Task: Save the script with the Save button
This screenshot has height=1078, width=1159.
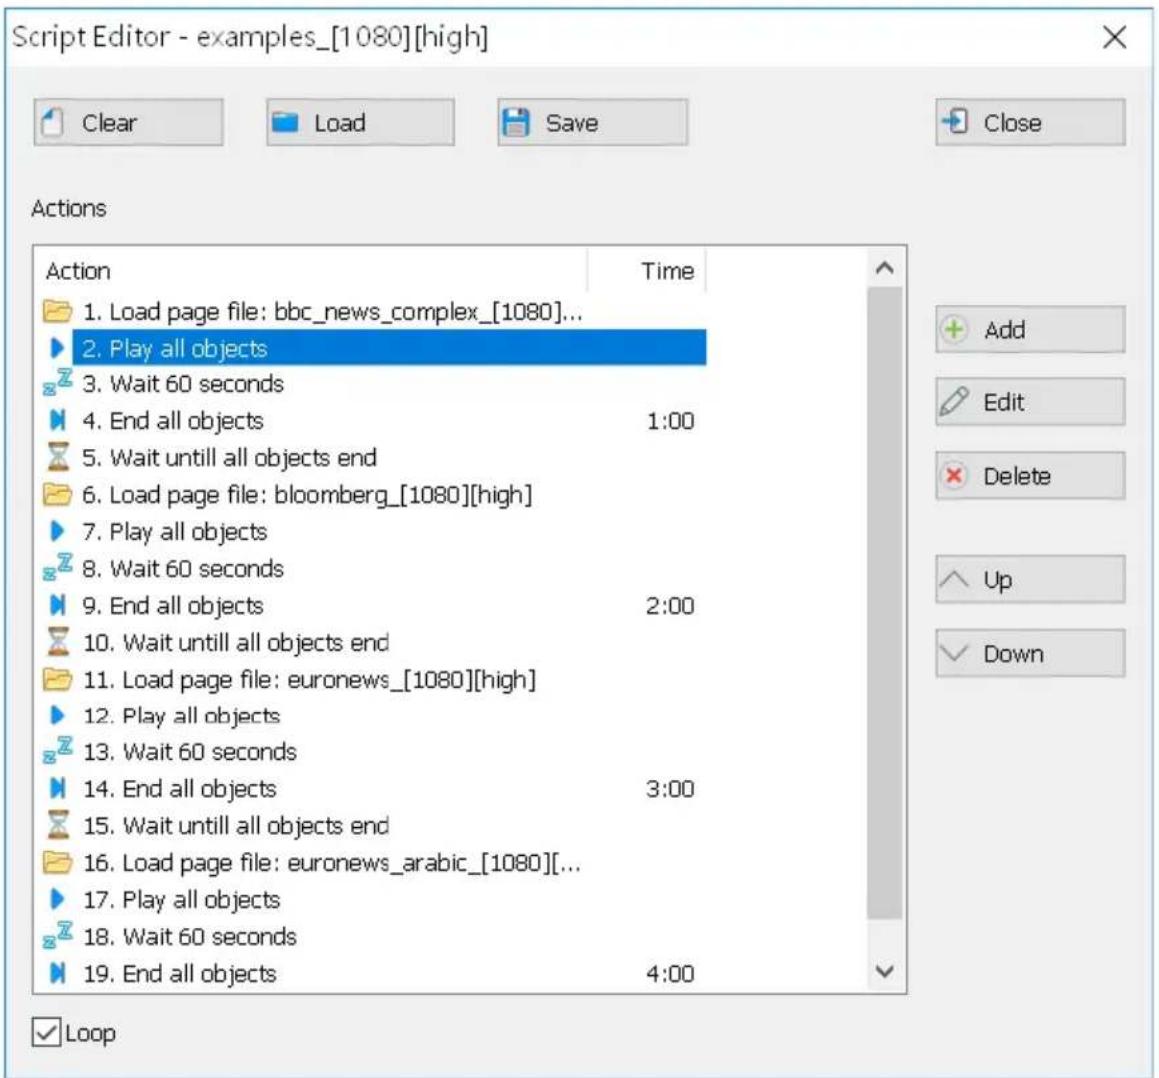Action: pos(592,123)
